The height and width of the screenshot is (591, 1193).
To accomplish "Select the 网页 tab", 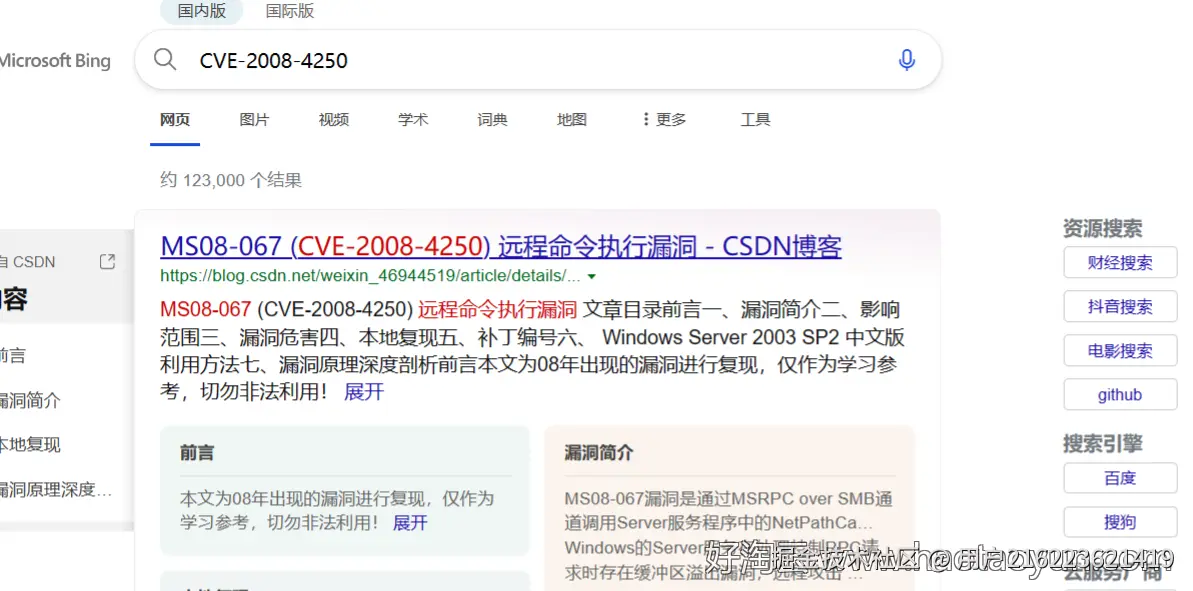I will pyautogui.click(x=175, y=119).
